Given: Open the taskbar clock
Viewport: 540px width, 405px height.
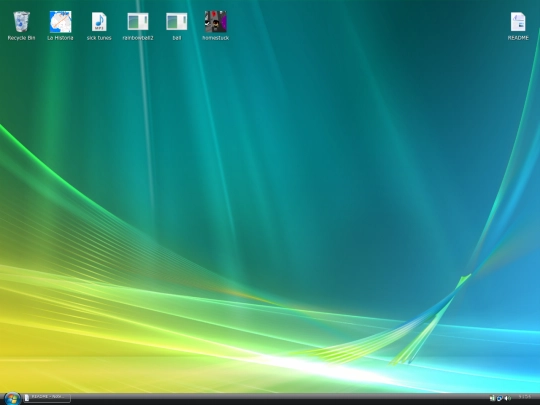Looking at the screenshot, I should 525,397.
